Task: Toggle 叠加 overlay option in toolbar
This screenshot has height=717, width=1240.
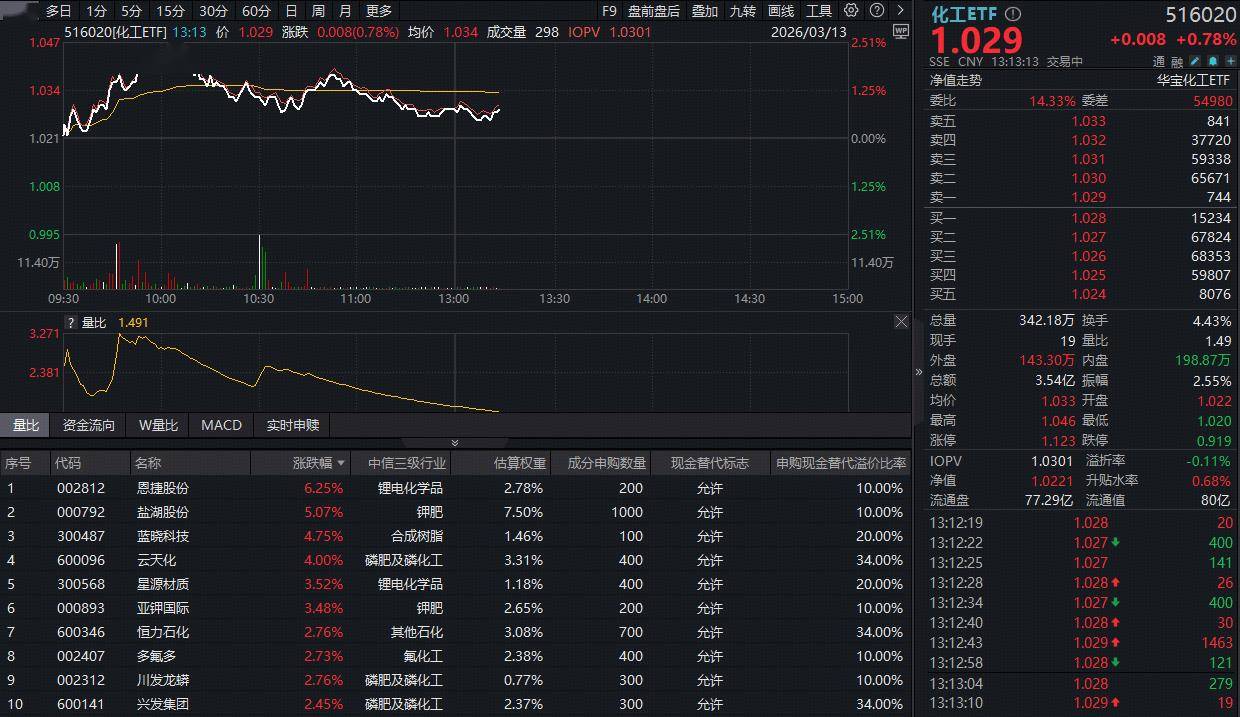Action: [x=704, y=11]
